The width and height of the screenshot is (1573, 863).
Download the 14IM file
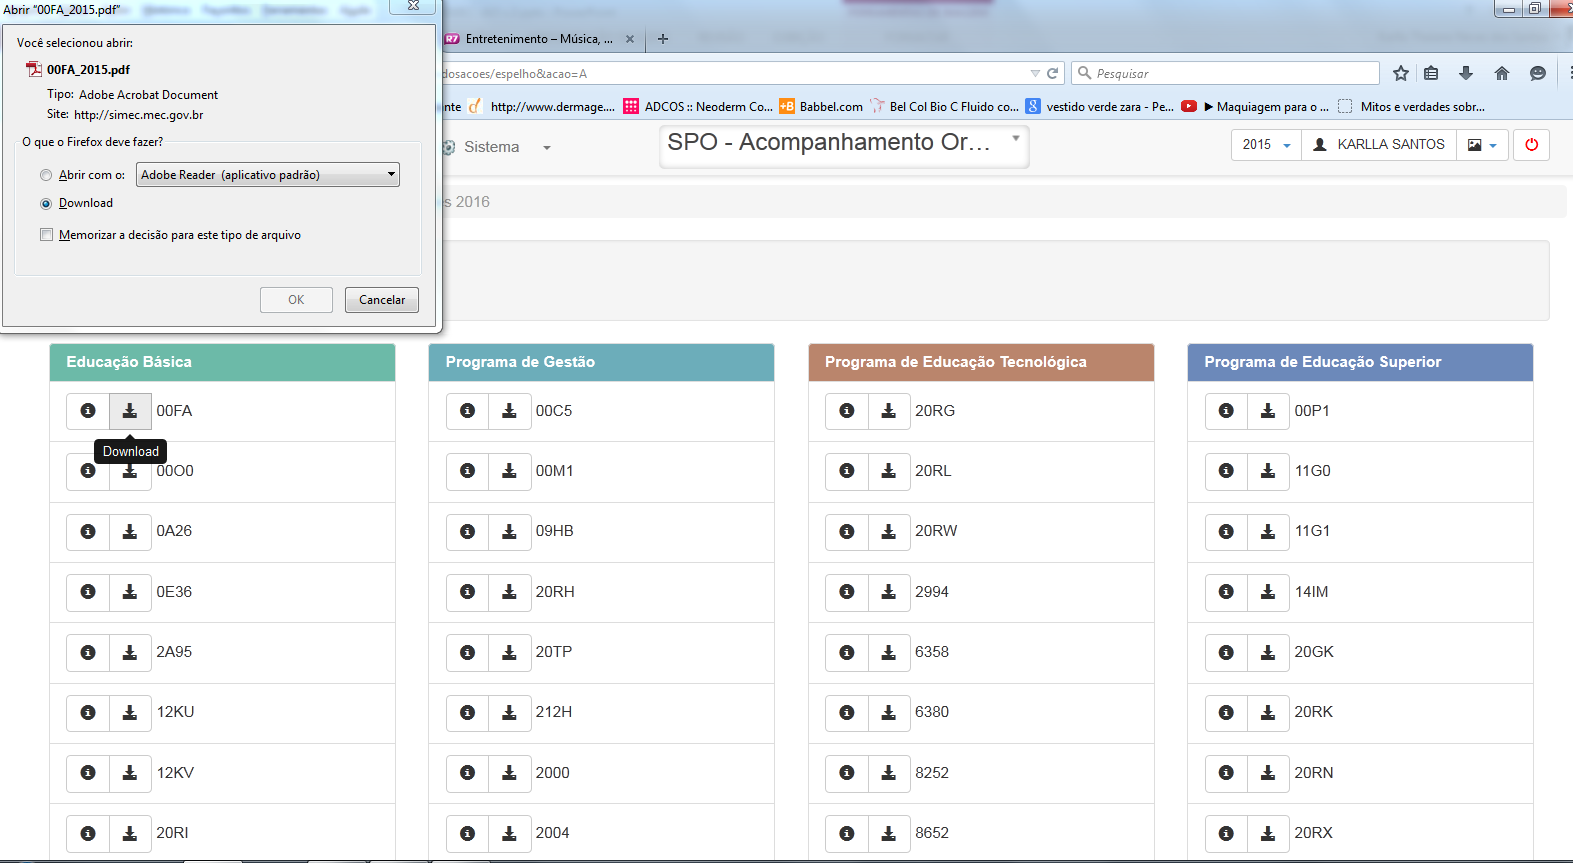[1268, 592]
